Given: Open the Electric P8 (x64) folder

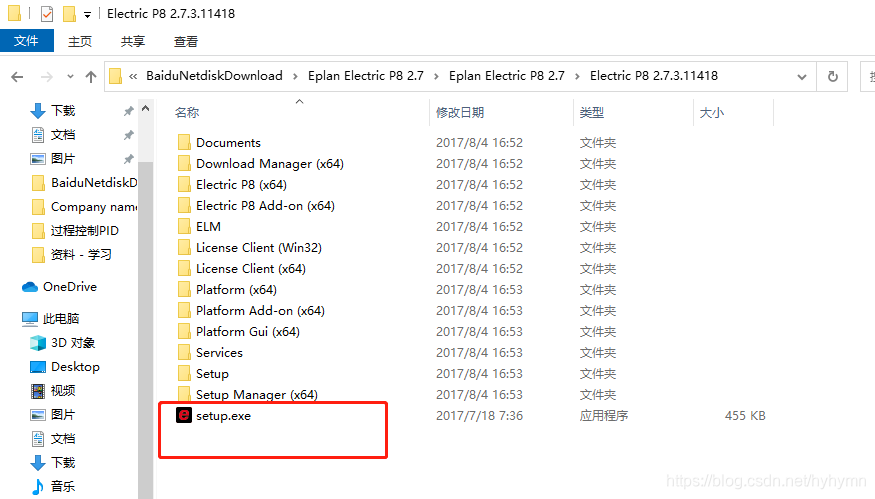Looking at the screenshot, I should pyautogui.click(x=241, y=184).
